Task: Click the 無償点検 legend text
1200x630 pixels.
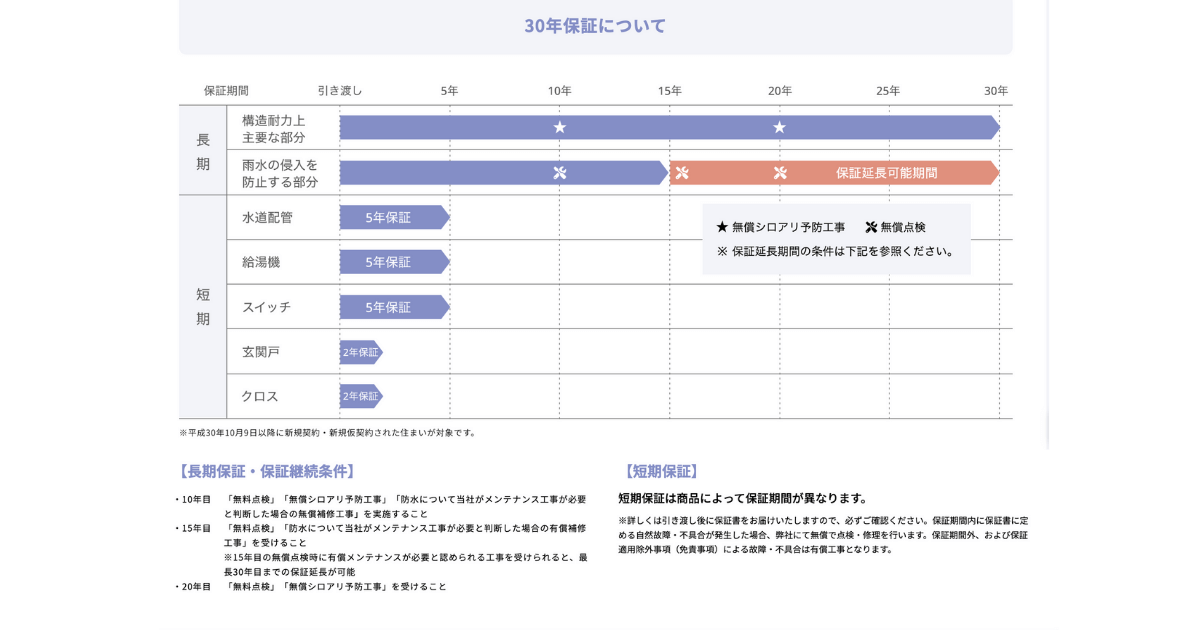Action: click(x=903, y=227)
